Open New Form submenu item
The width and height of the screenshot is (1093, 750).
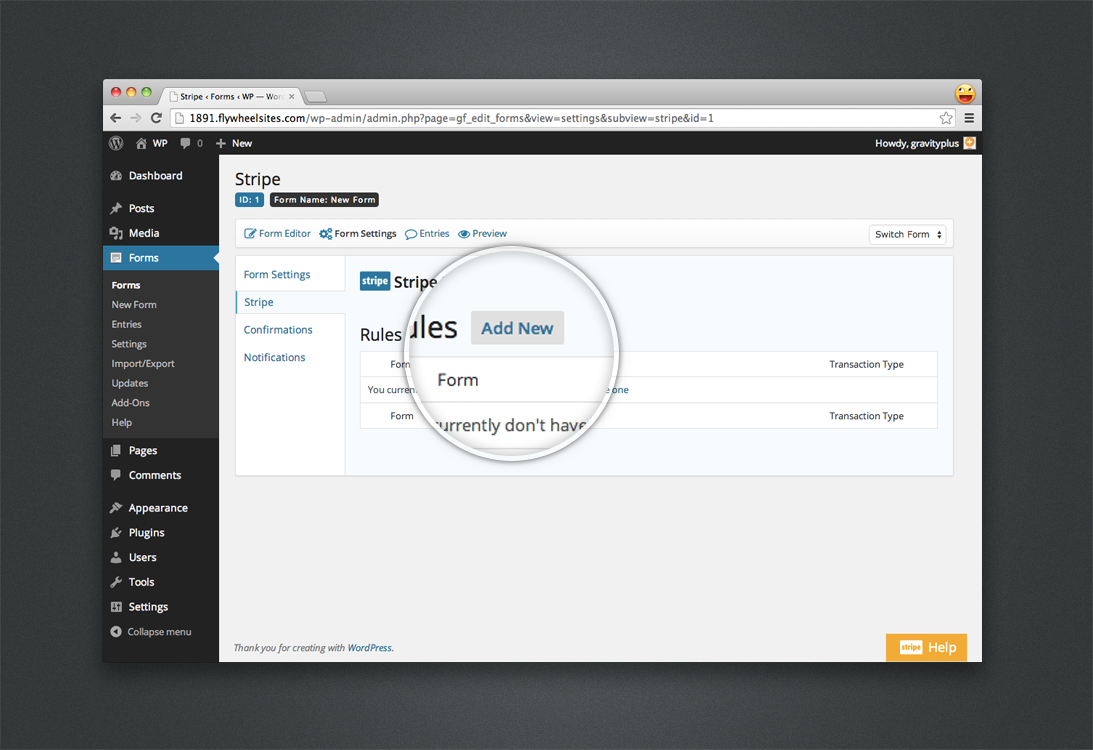134,305
